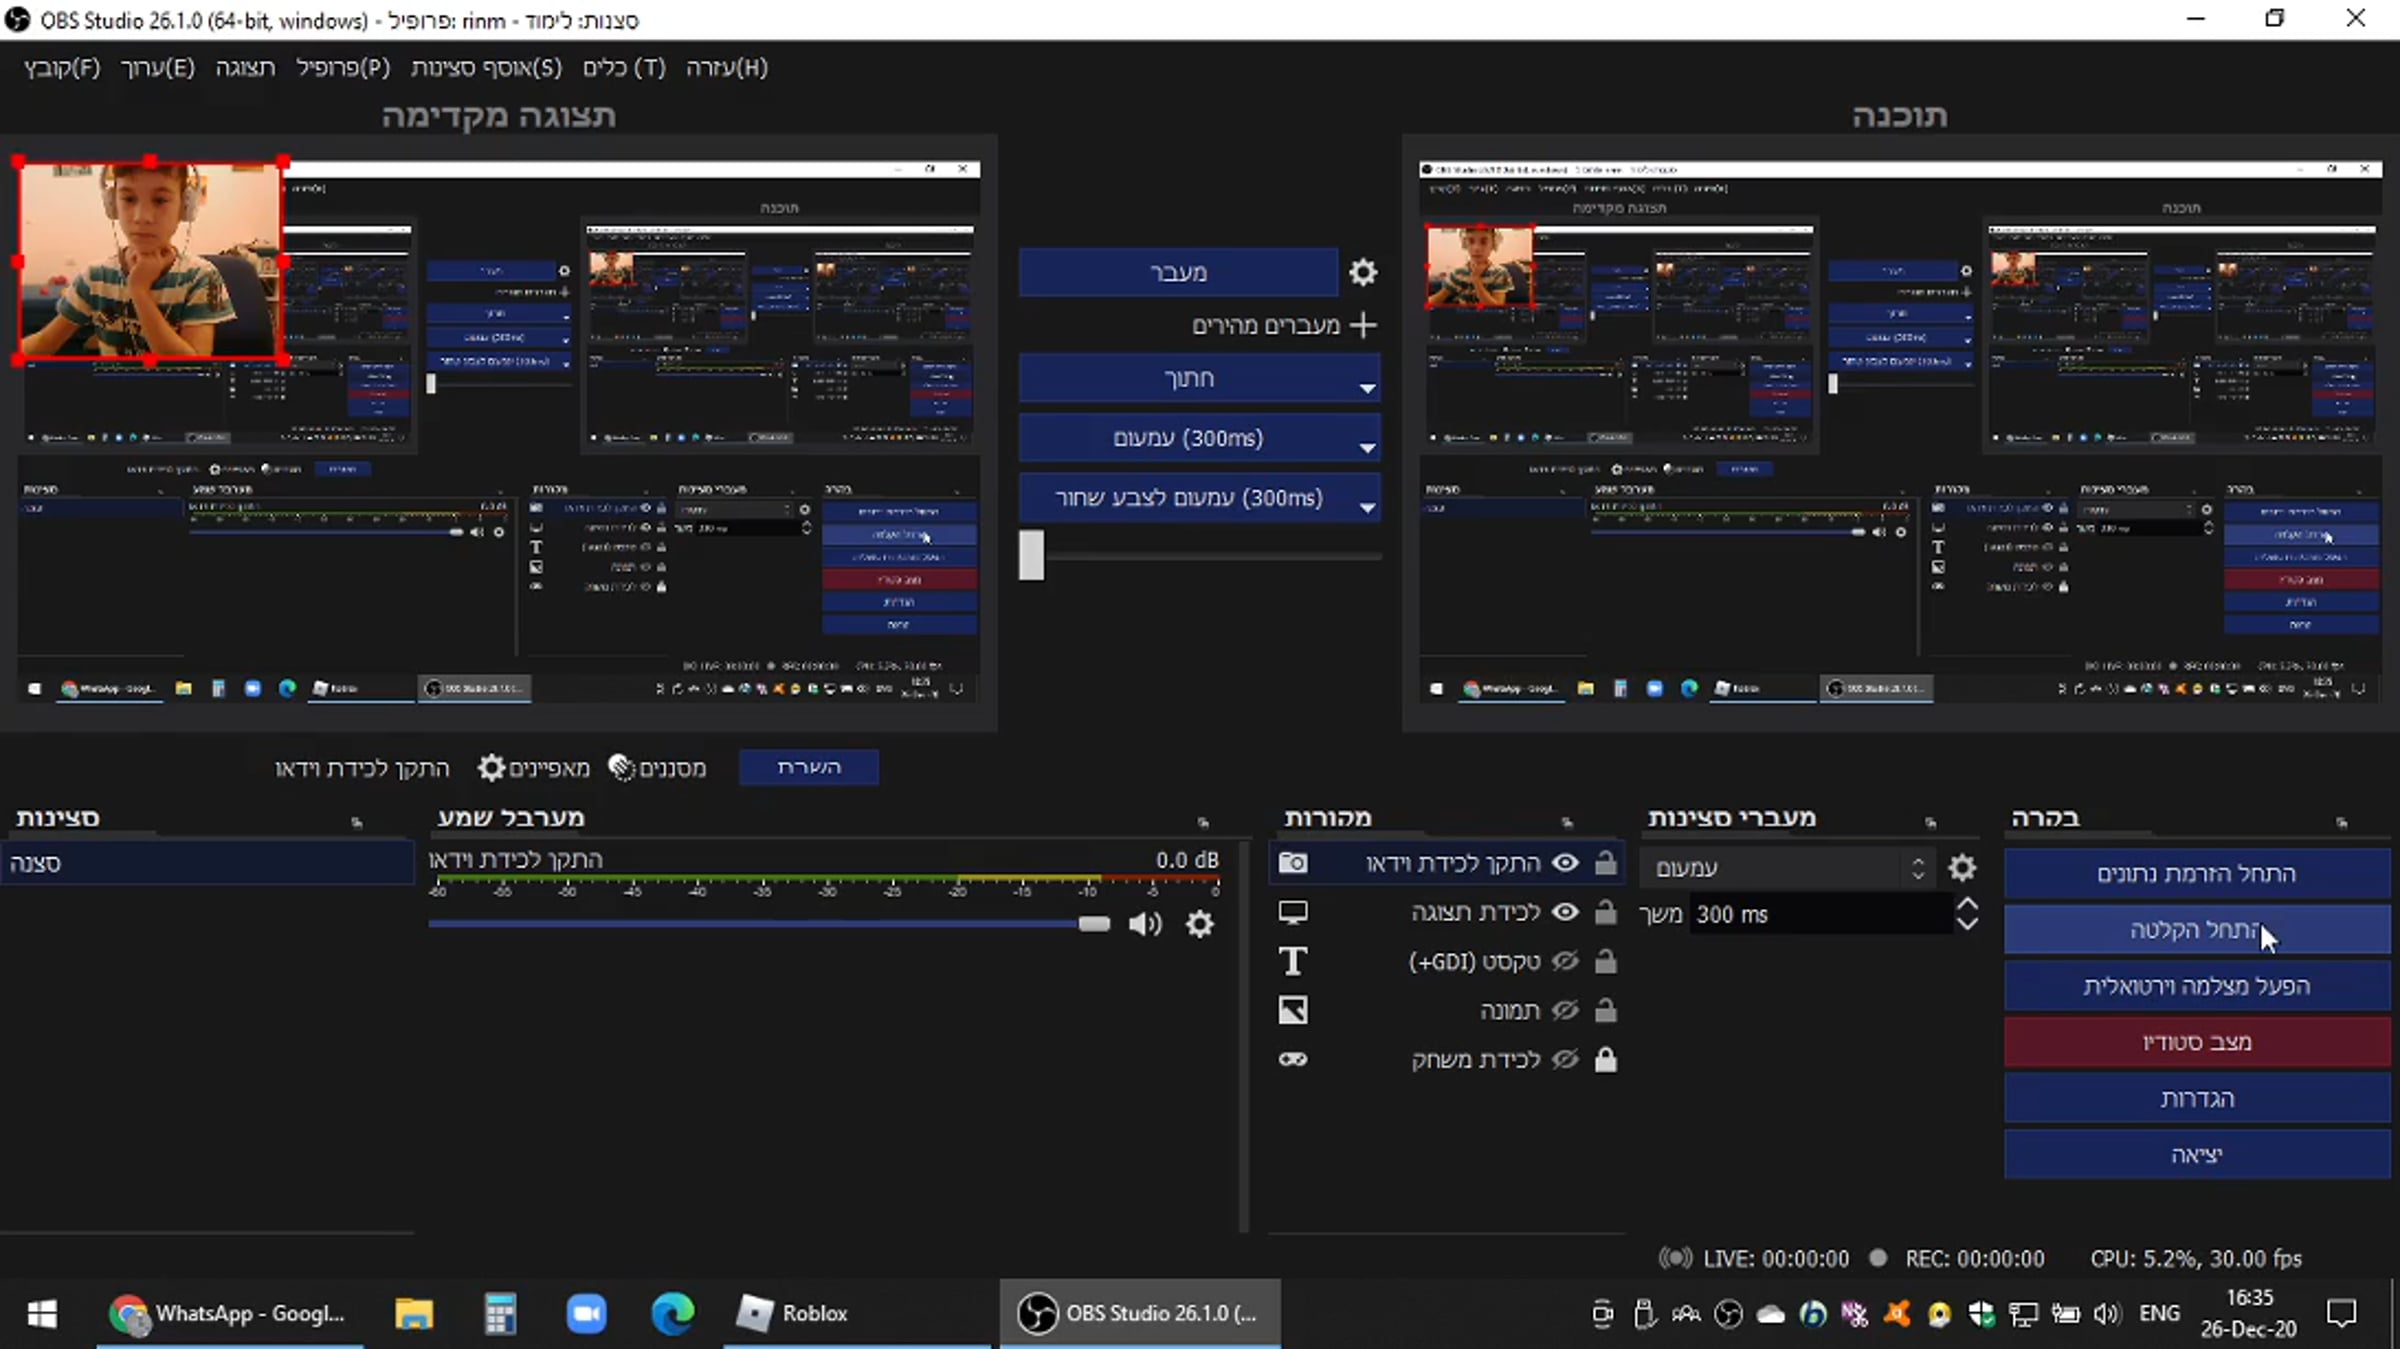Expand the cut (חתוך) transition dropdown
This screenshot has width=2400, height=1349.
pyautogui.click(x=1367, y=388)
